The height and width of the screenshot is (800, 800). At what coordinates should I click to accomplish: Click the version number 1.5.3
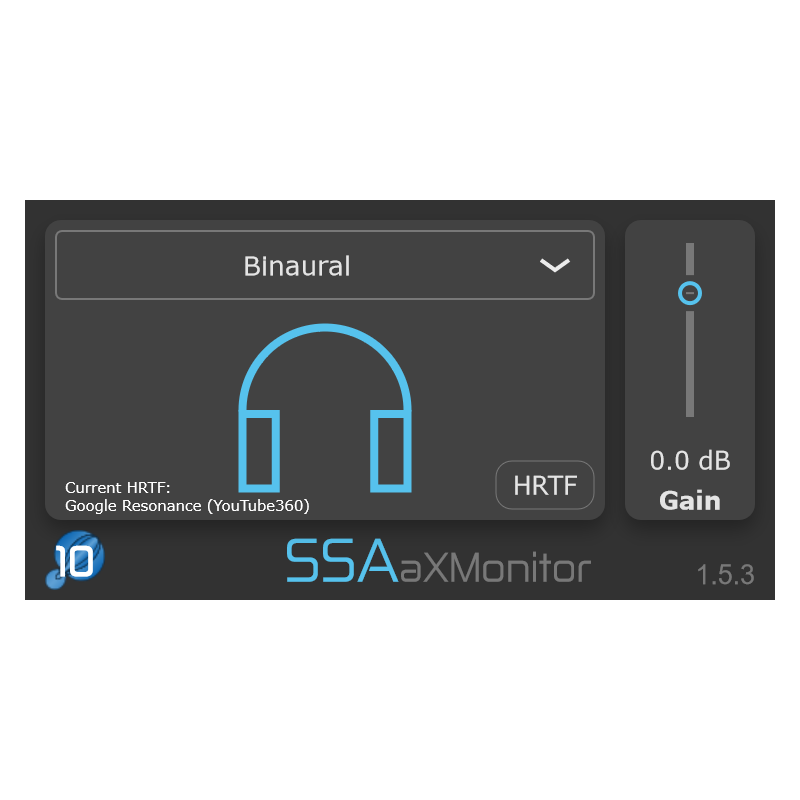[724, 574]
